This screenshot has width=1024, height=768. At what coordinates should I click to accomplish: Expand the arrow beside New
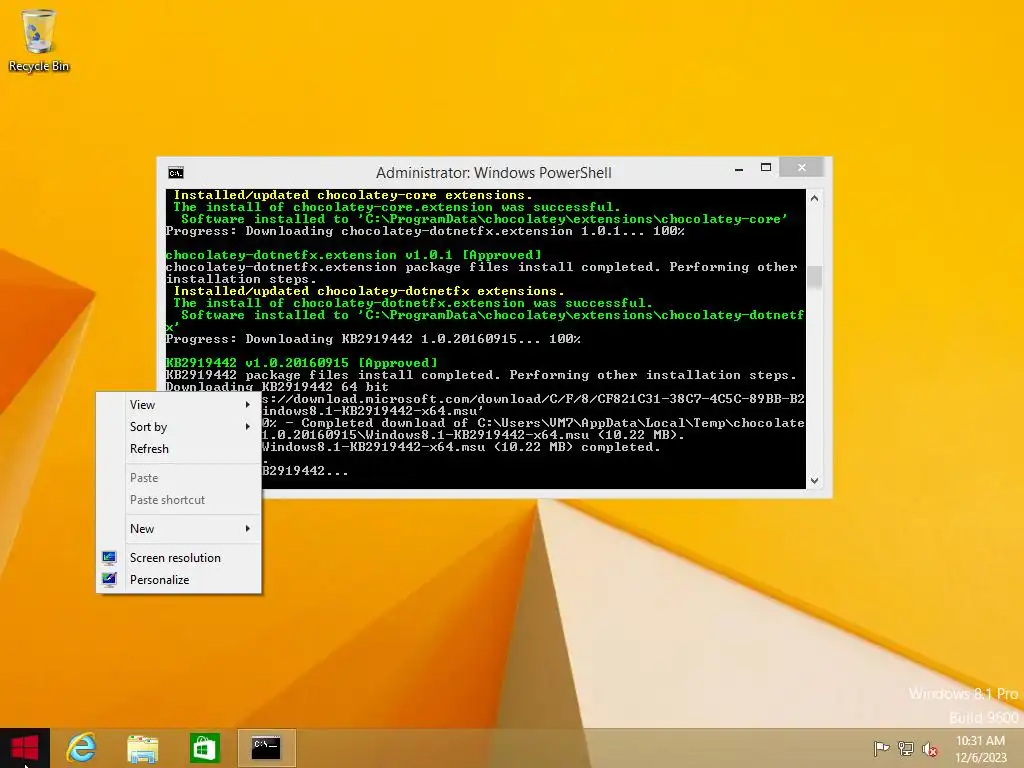pos(248,529)
